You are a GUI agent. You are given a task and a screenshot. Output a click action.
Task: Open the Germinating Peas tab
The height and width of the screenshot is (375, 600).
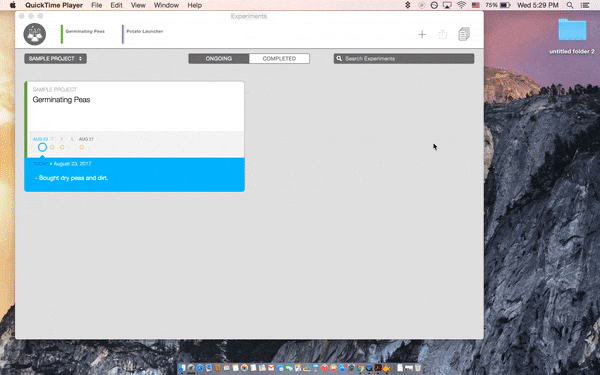click(85, 31)
